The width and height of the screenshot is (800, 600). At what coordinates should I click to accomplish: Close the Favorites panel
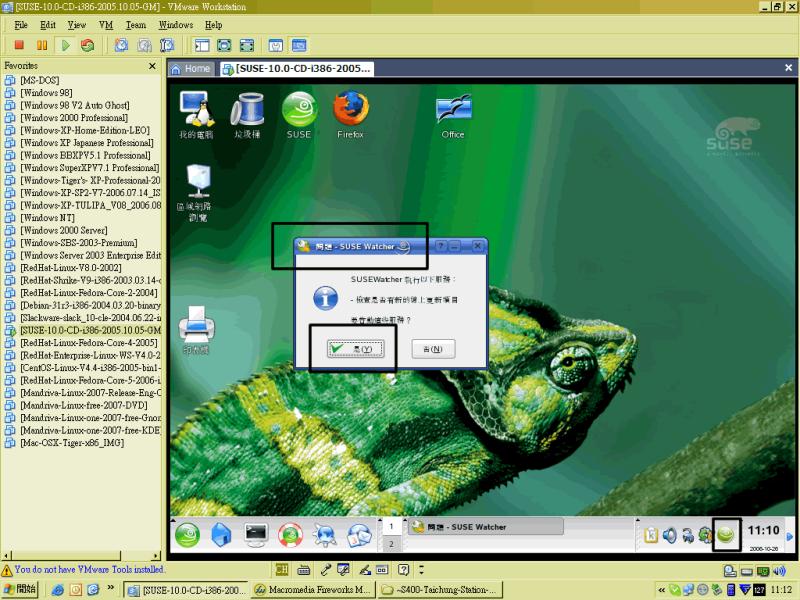(152, 66)
